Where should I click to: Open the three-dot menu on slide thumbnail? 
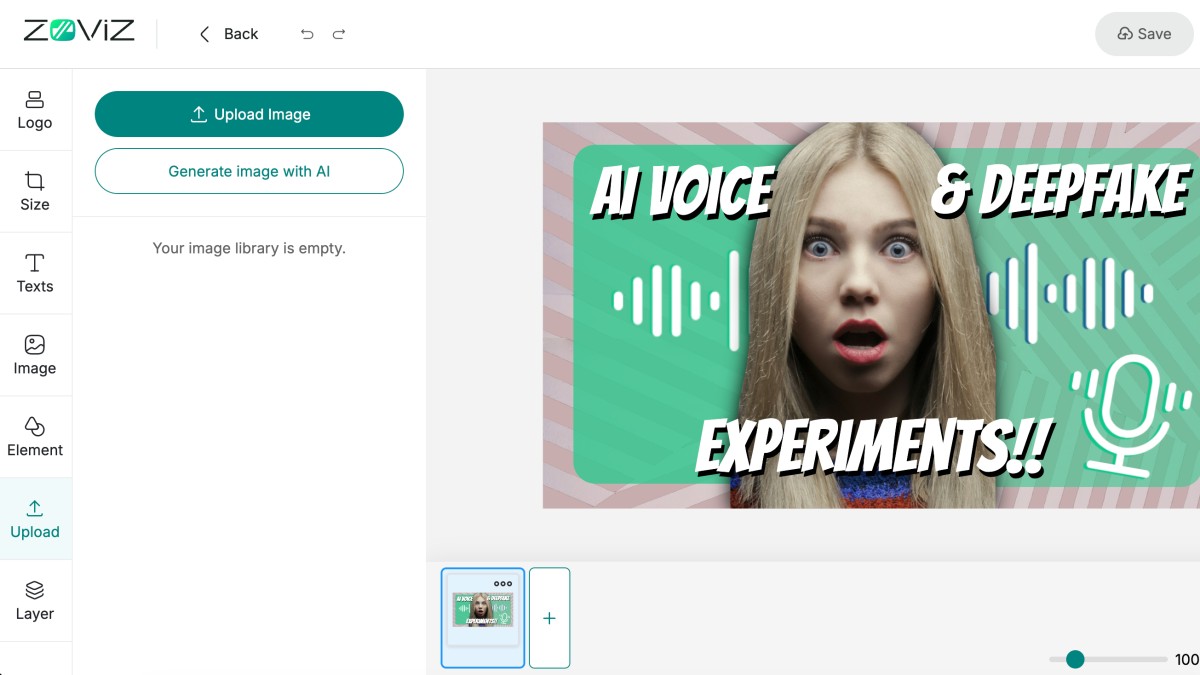[x=503, y=583]
